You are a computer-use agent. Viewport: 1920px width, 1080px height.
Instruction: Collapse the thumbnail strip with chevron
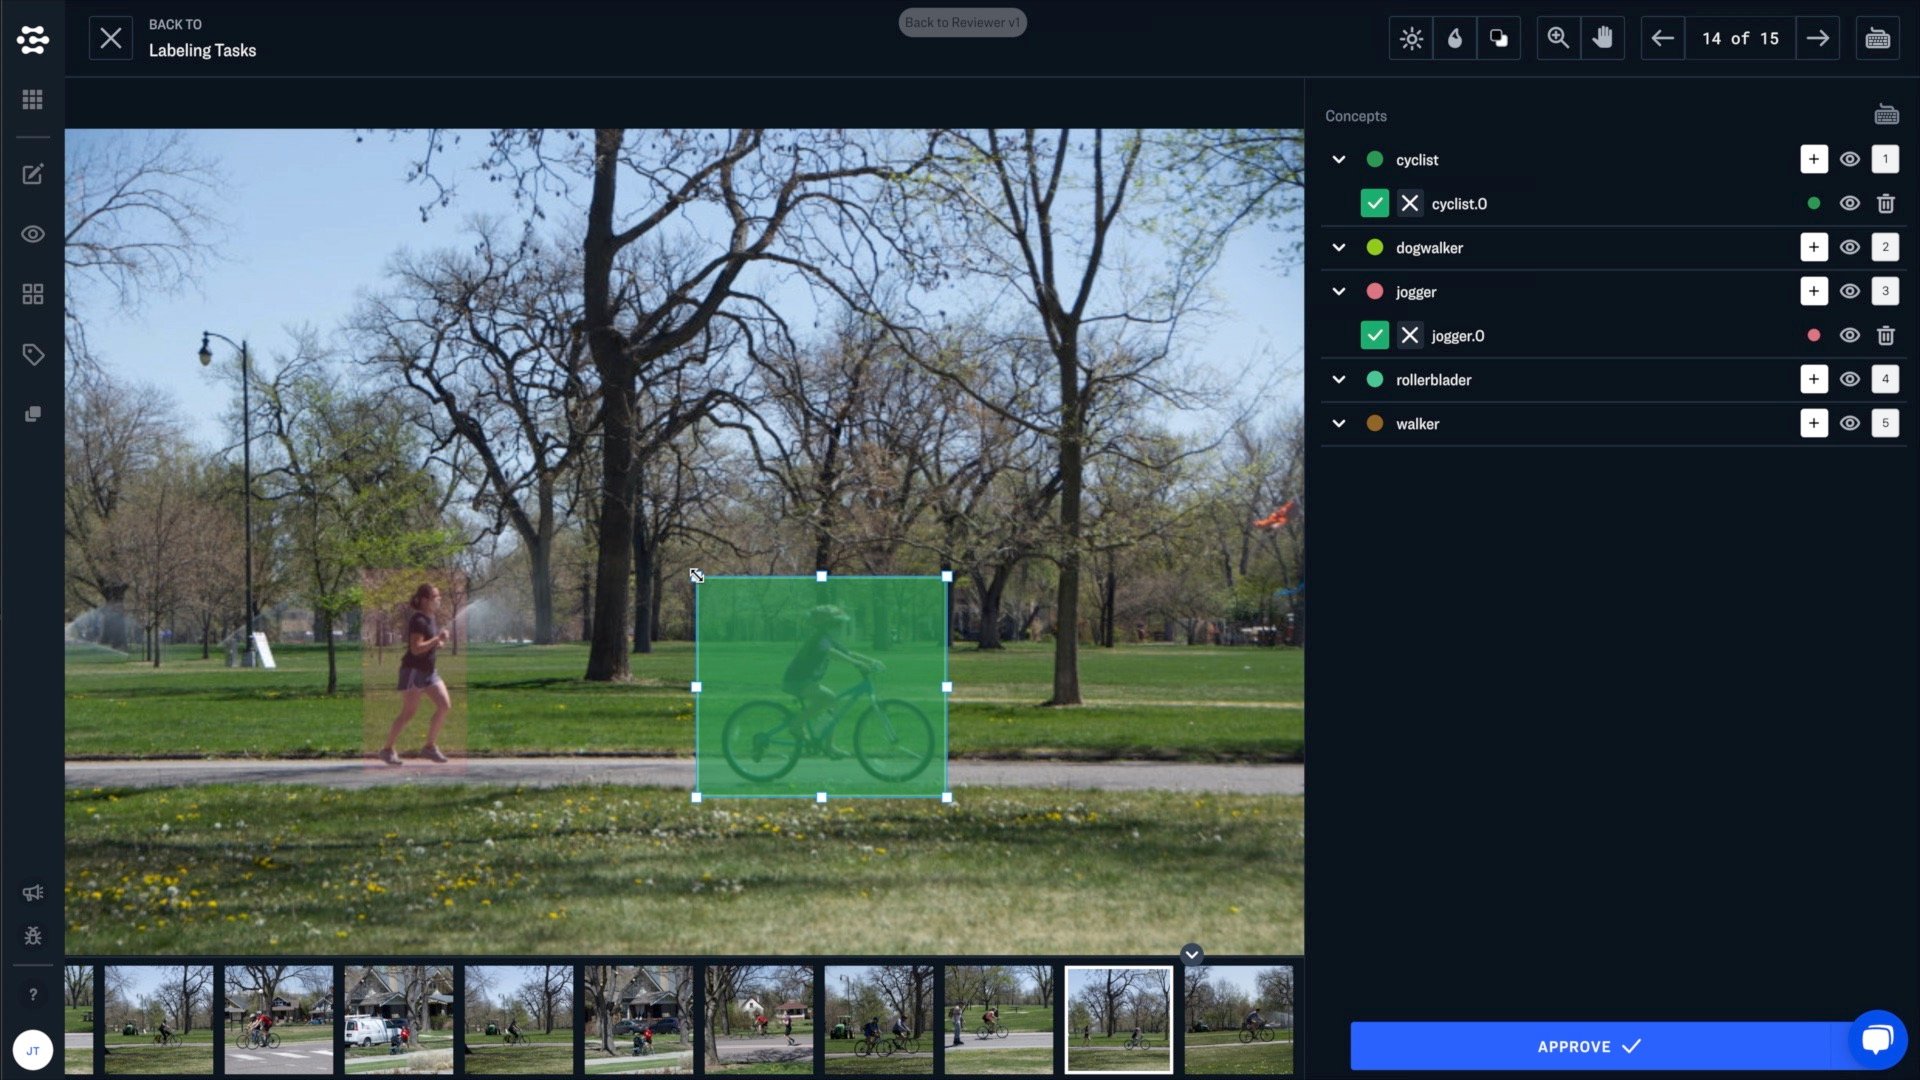1191,954
